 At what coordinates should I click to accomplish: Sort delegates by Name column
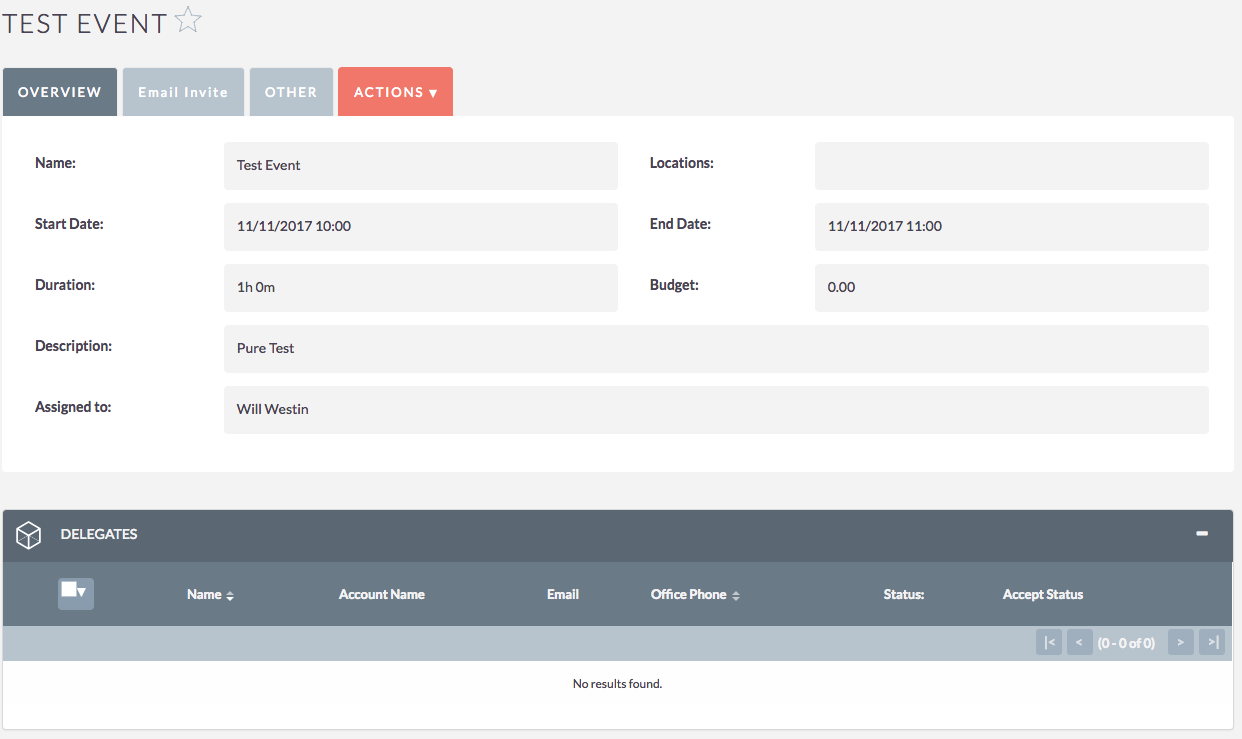point(210,595)
